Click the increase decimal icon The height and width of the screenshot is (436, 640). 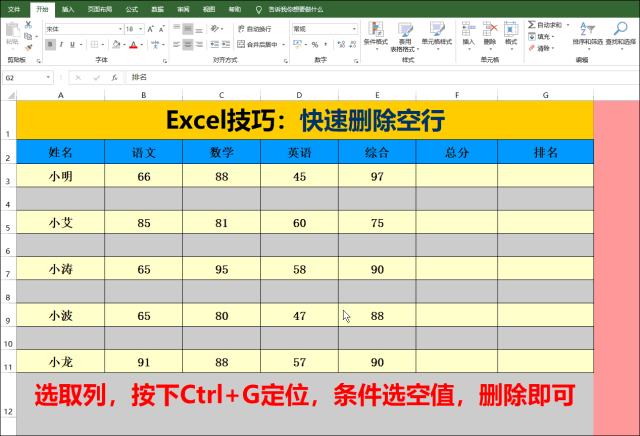click(x=342, y=44)
